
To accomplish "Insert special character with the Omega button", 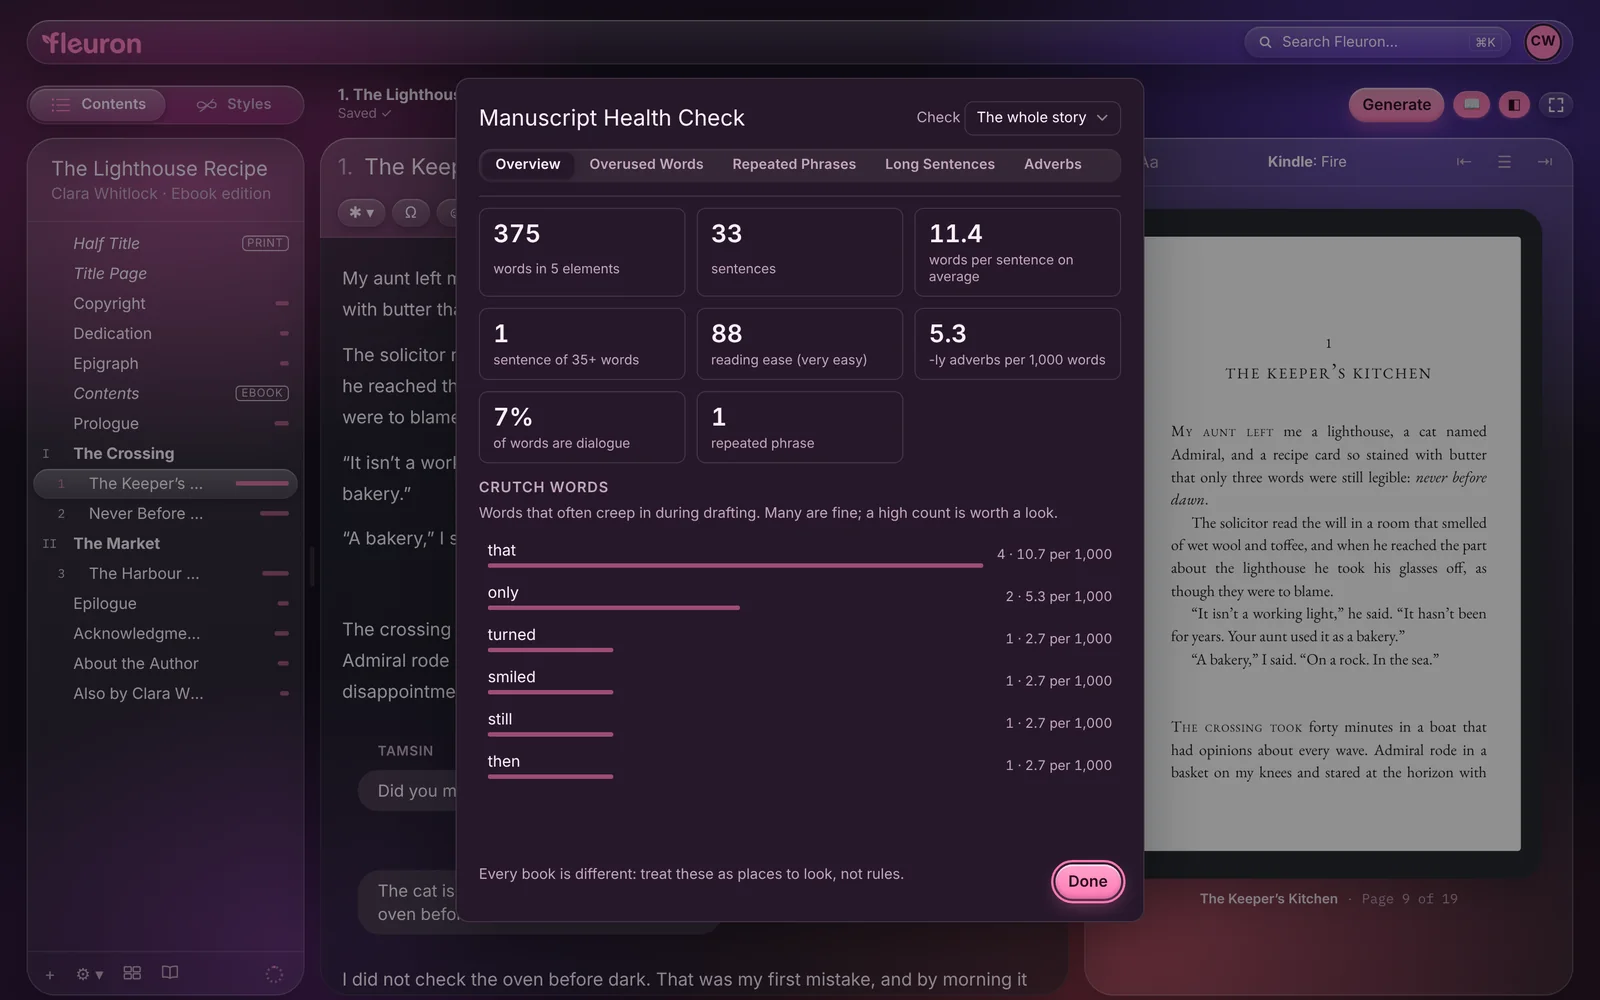I will pos(410,212).
